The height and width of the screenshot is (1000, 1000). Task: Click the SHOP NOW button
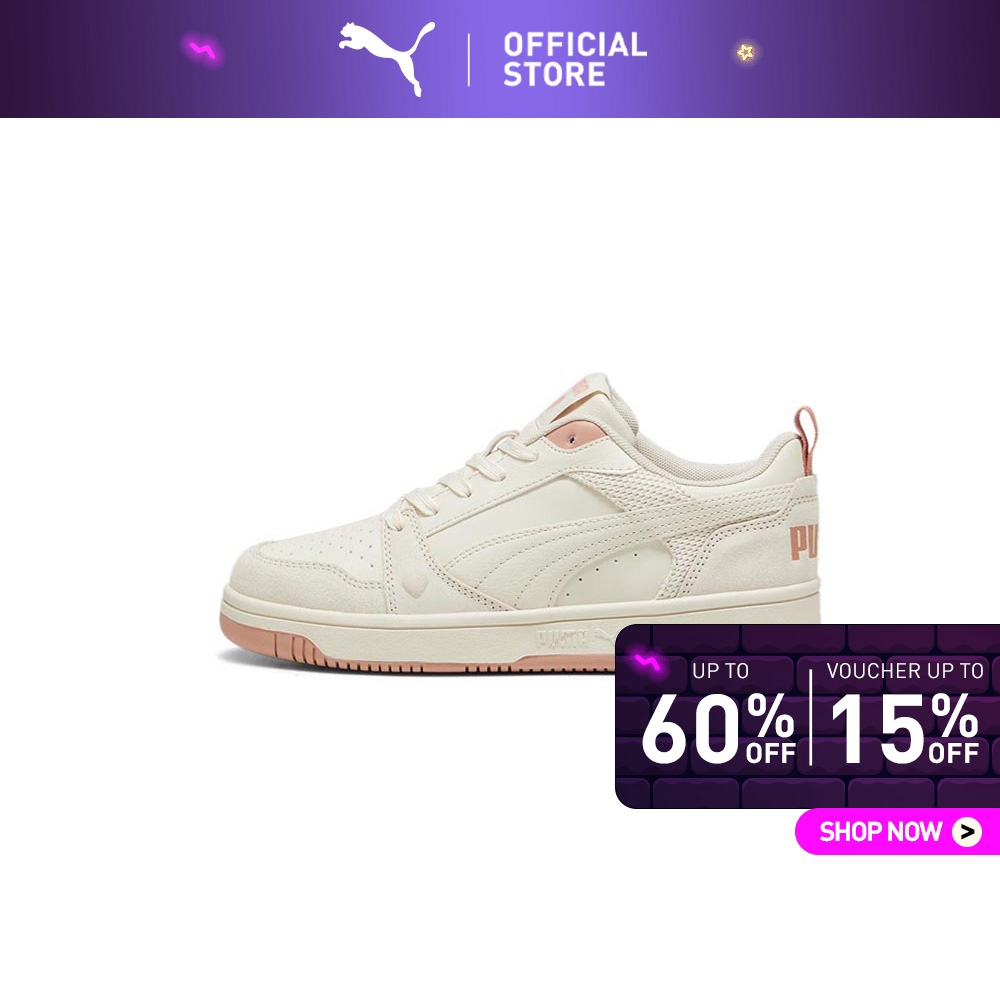897,831
